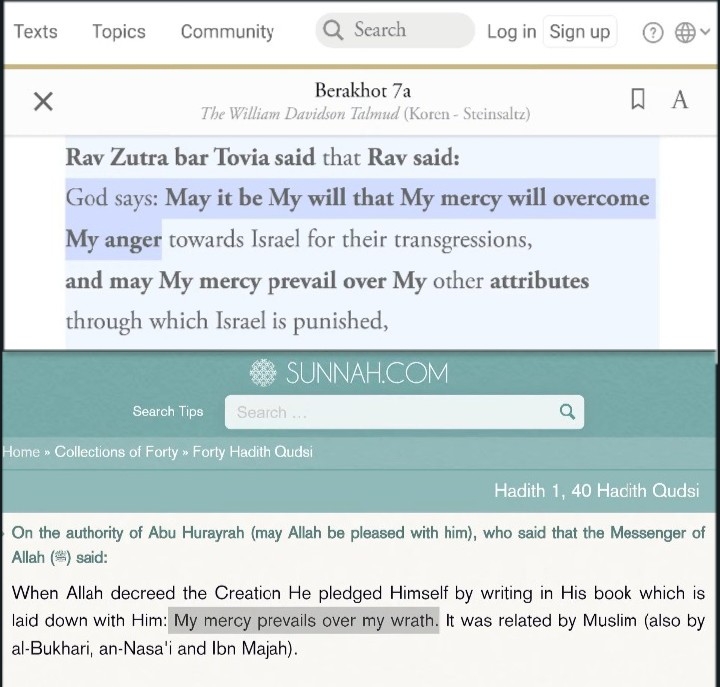This screenshot has width=720, height=687.
Task: Focus the Sunnah.com search box
Action: pos(404,412)
